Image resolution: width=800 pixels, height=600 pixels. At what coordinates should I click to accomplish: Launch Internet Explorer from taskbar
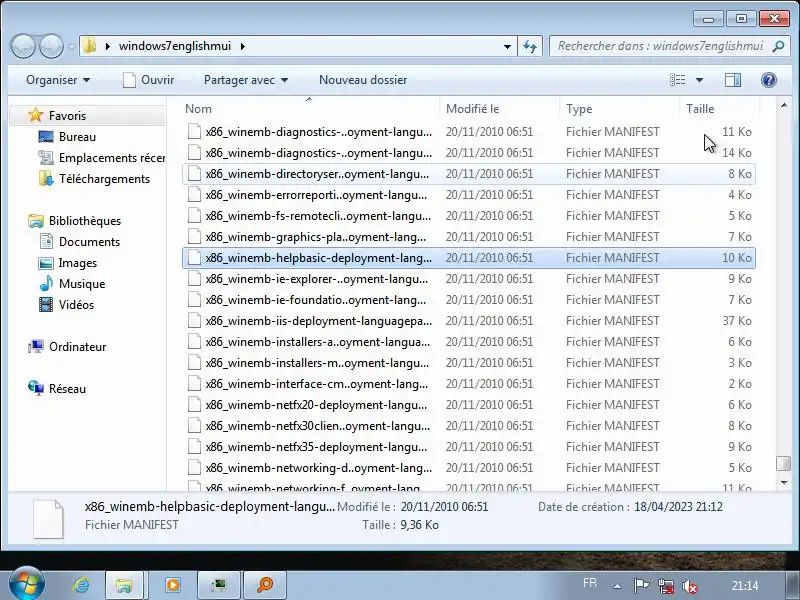pyautogui.click(x=81, y=585)
